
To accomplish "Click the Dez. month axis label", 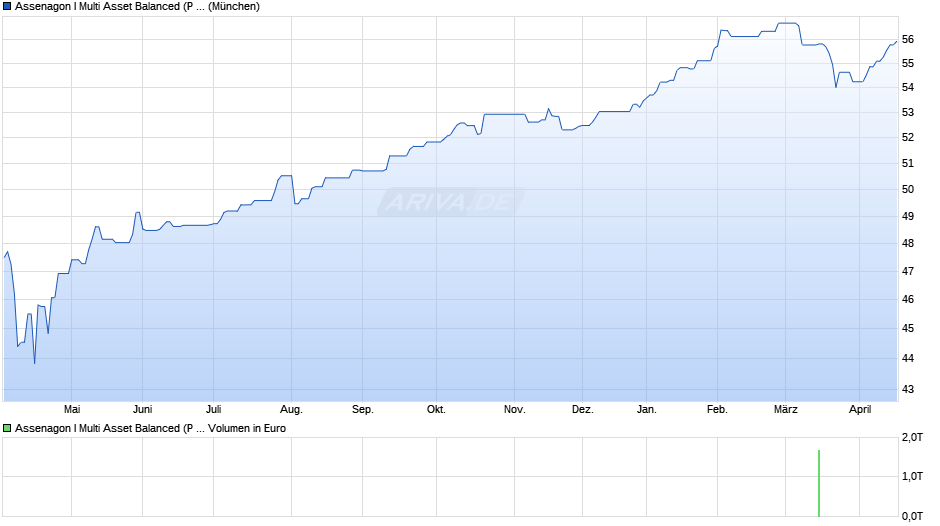I will [x=583, y=409].
